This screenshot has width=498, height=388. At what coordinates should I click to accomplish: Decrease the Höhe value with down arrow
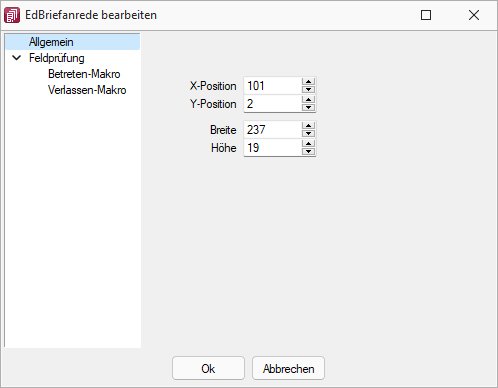(308, 151)
